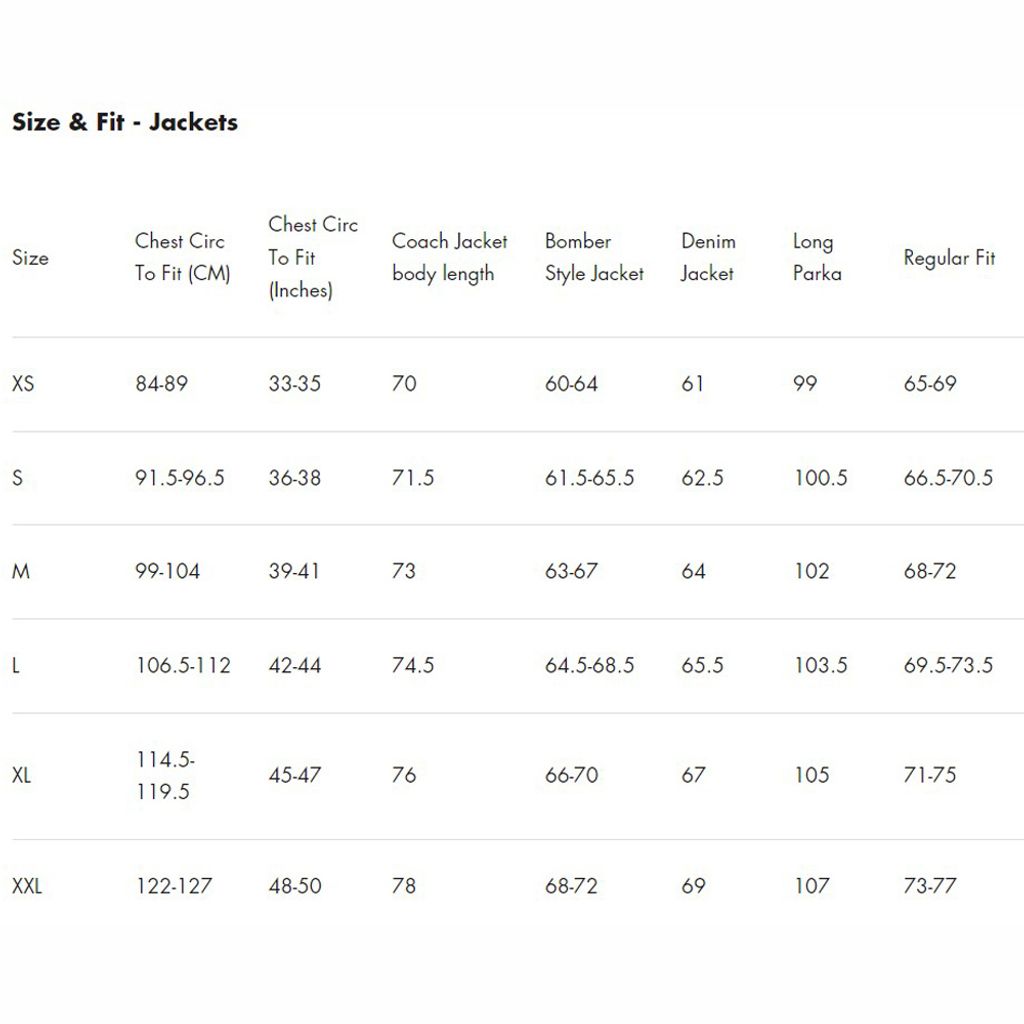Click the "Size & Fit - Jackets" heading
1024x1024 pixels.
125,123
